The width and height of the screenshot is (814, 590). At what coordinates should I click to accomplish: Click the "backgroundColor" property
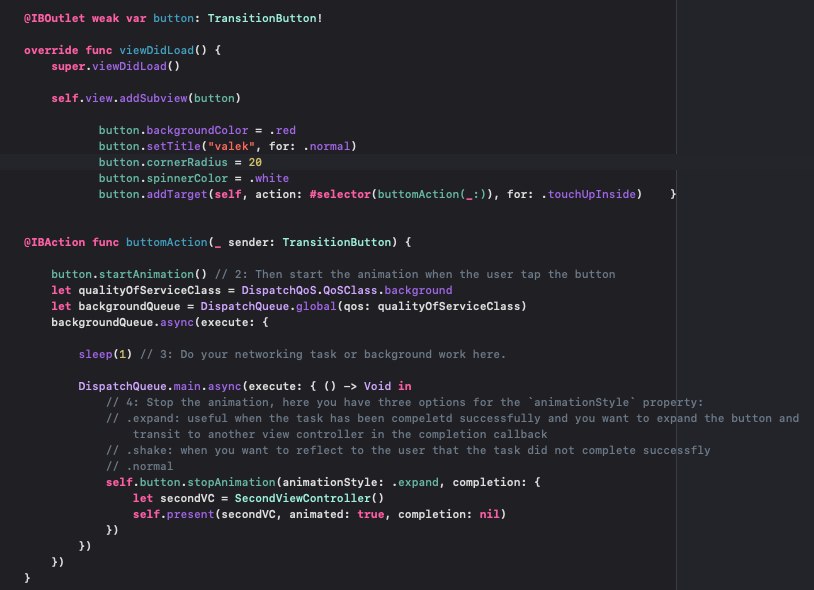197,130
